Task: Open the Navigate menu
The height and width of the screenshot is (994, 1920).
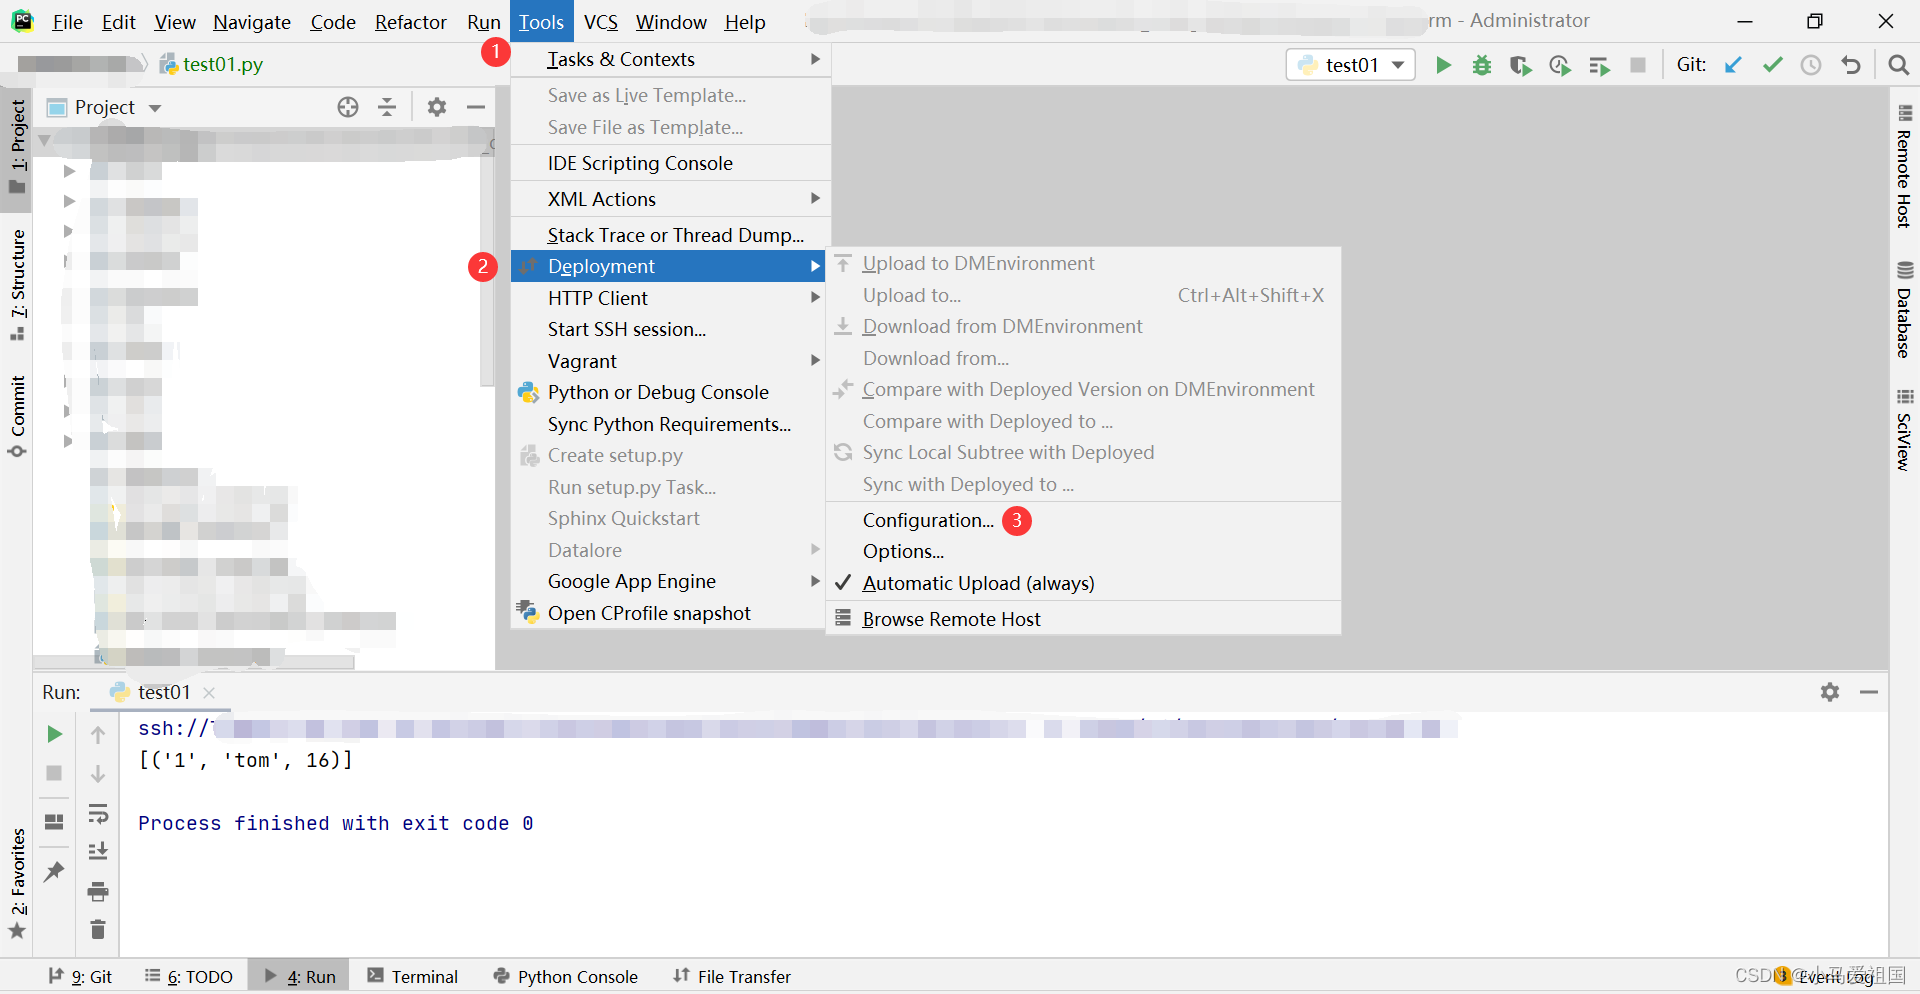Action: tap(252, 22)
